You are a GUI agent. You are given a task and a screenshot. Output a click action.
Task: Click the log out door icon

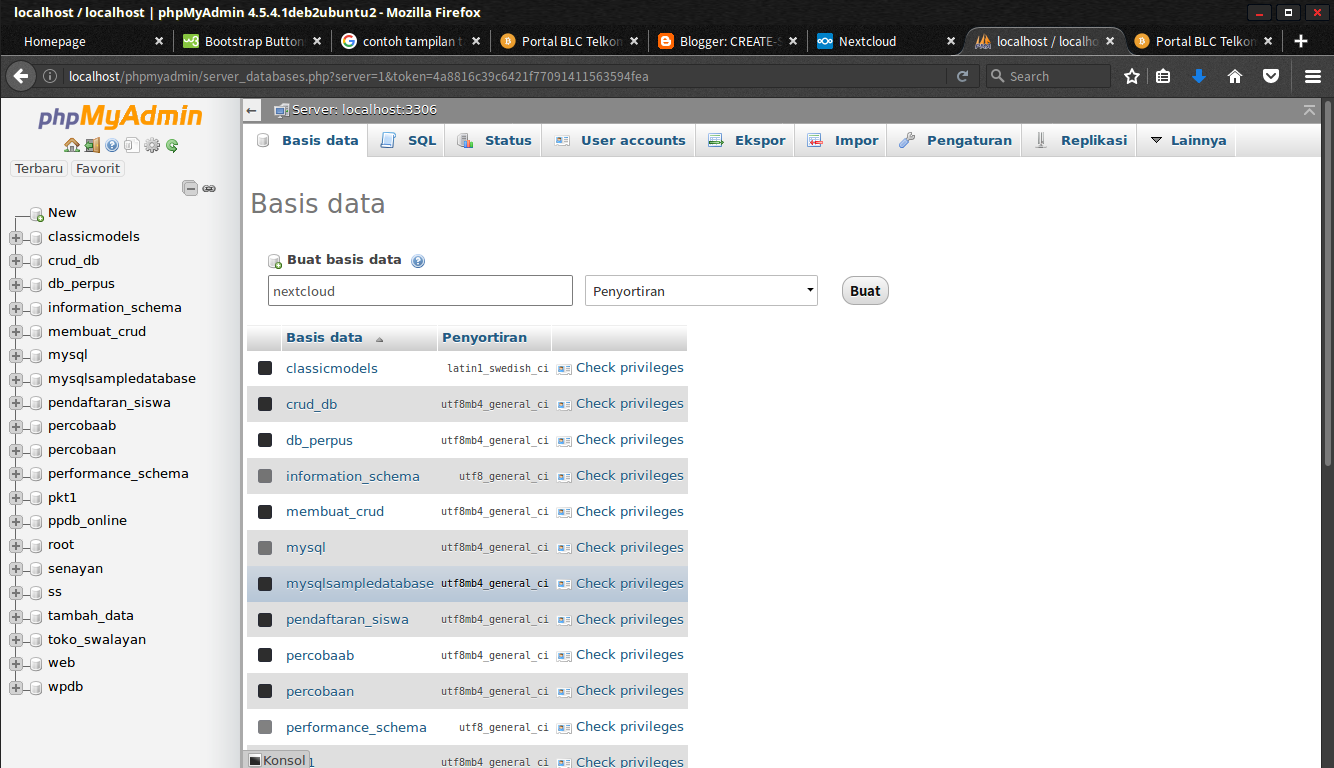(92, 145)
